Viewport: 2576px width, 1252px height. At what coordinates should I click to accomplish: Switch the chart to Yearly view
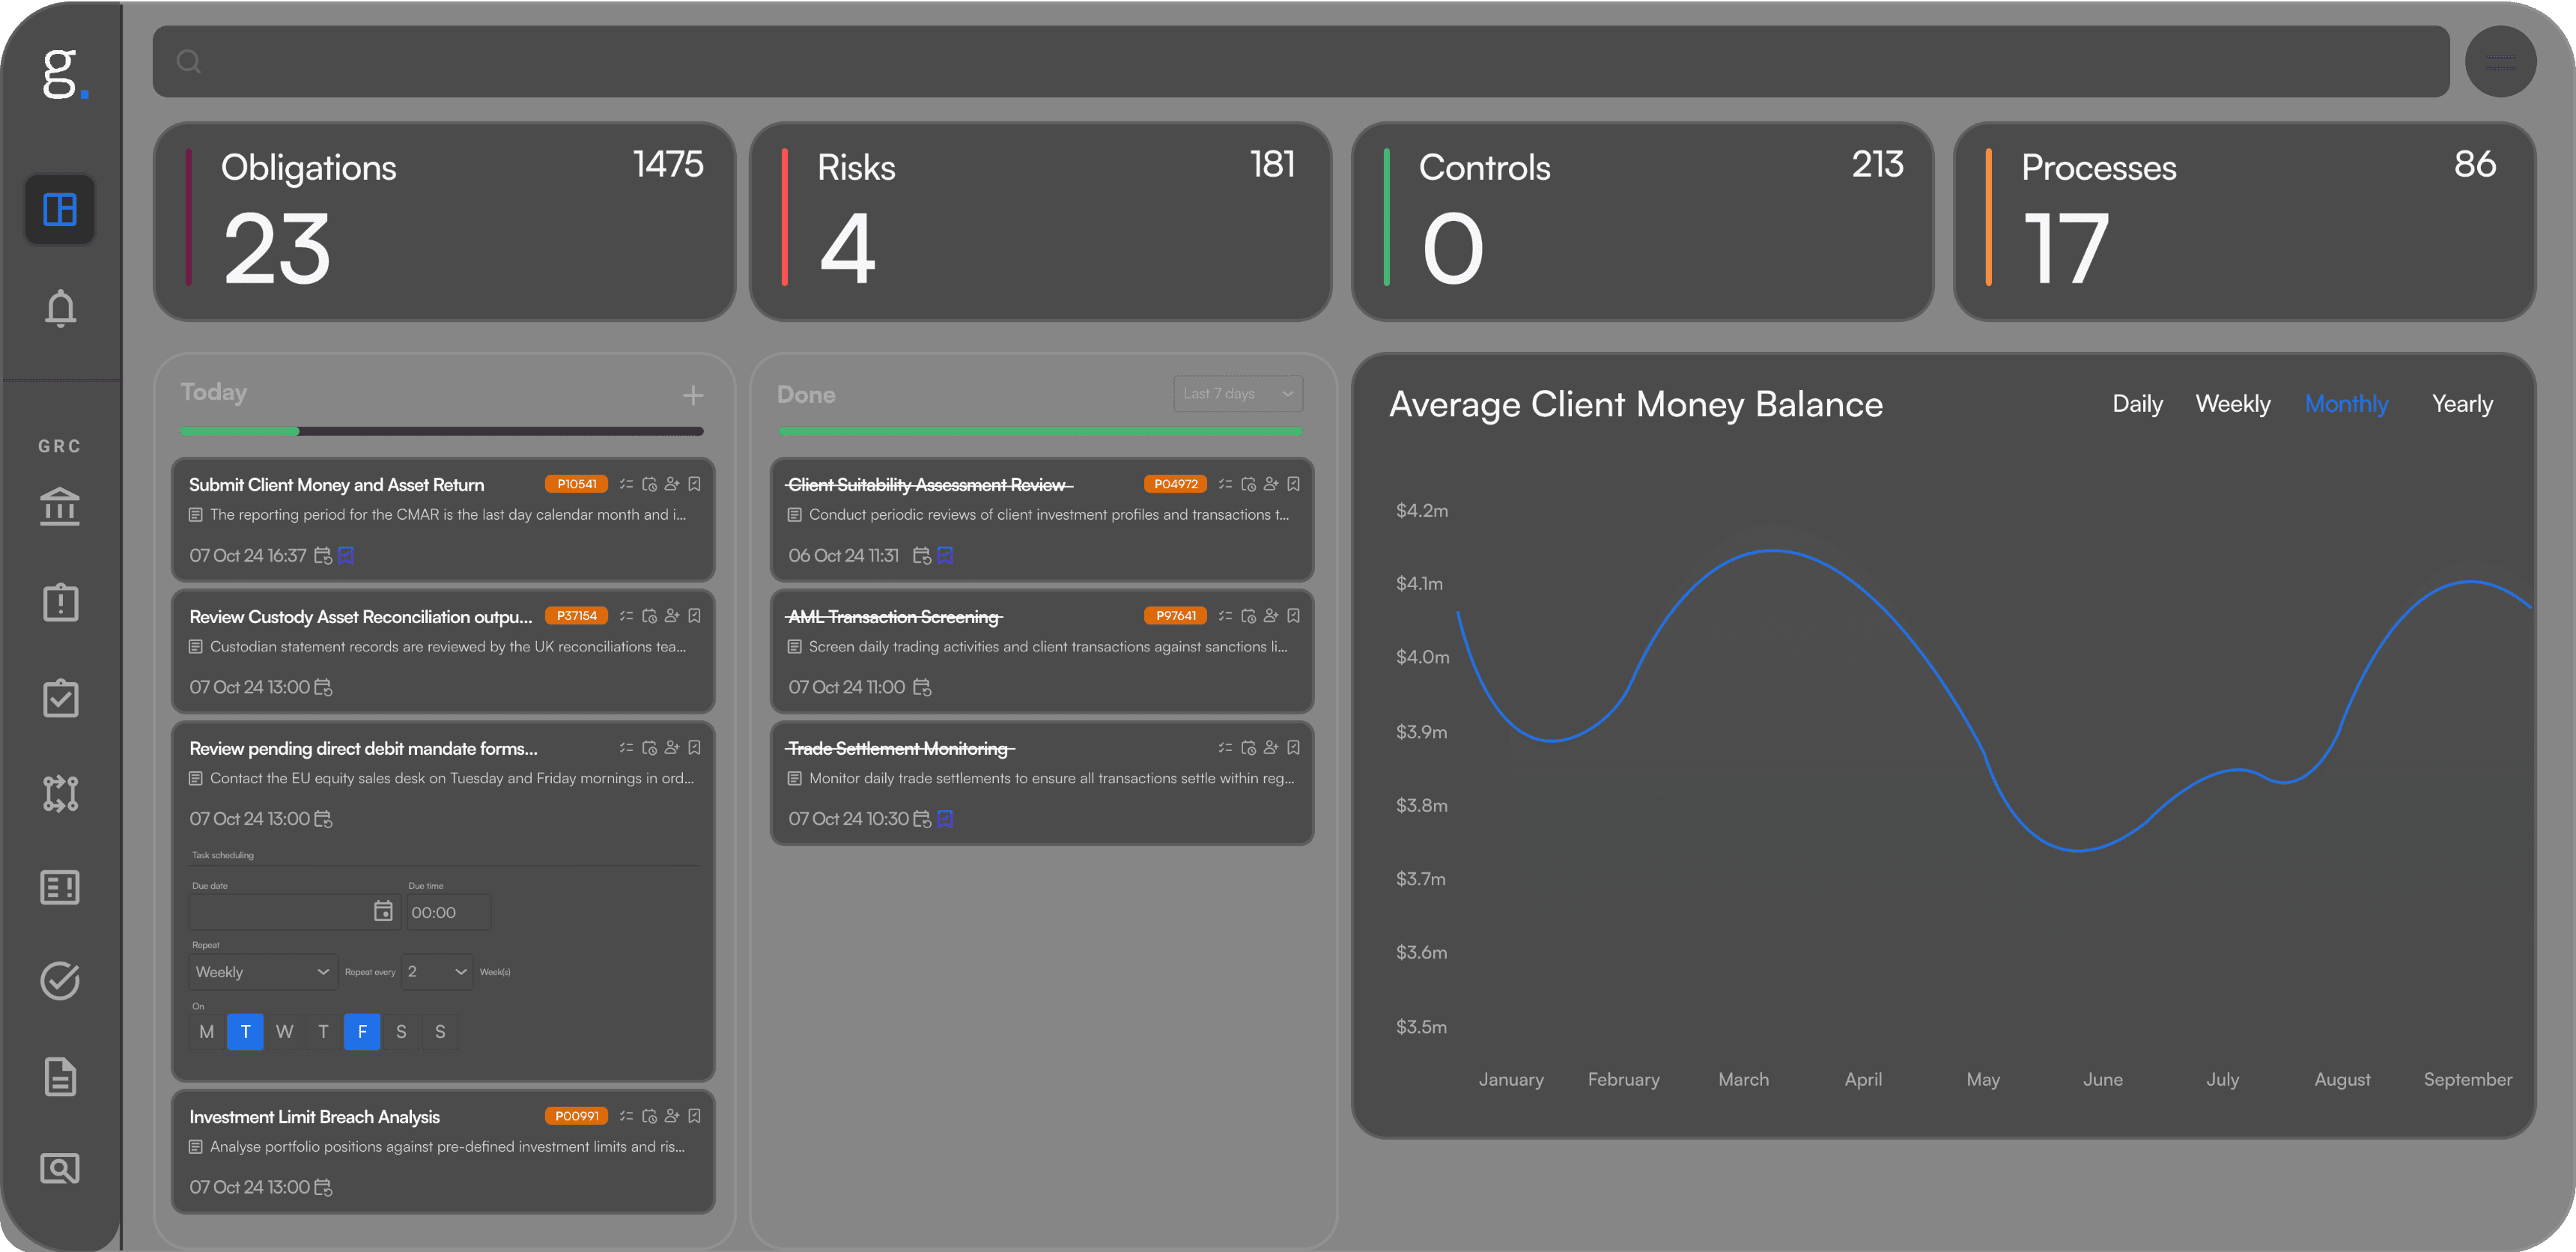click(x=2462, y=403)
